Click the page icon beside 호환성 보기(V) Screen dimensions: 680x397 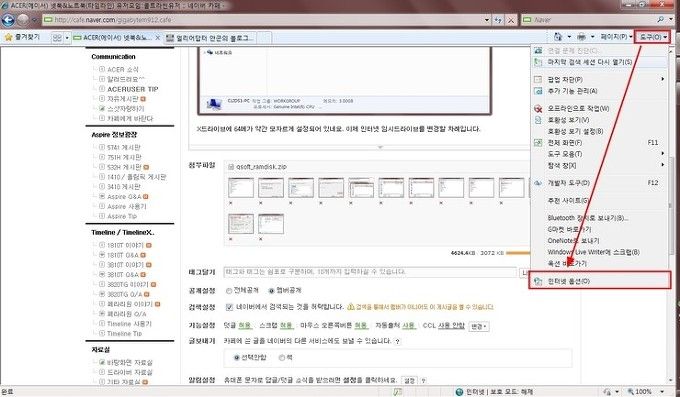click(x=538, y=120)
